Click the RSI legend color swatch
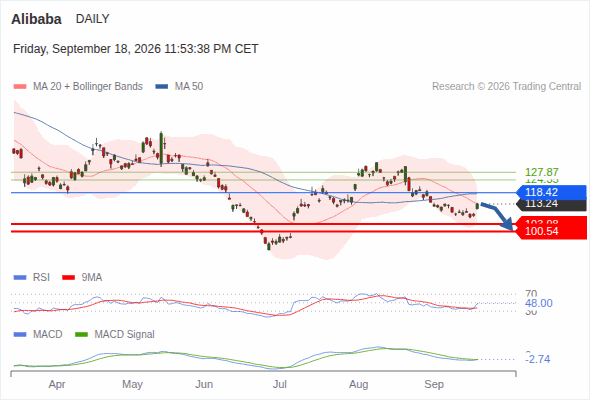 pyautogui.click(x=20, y=278)
